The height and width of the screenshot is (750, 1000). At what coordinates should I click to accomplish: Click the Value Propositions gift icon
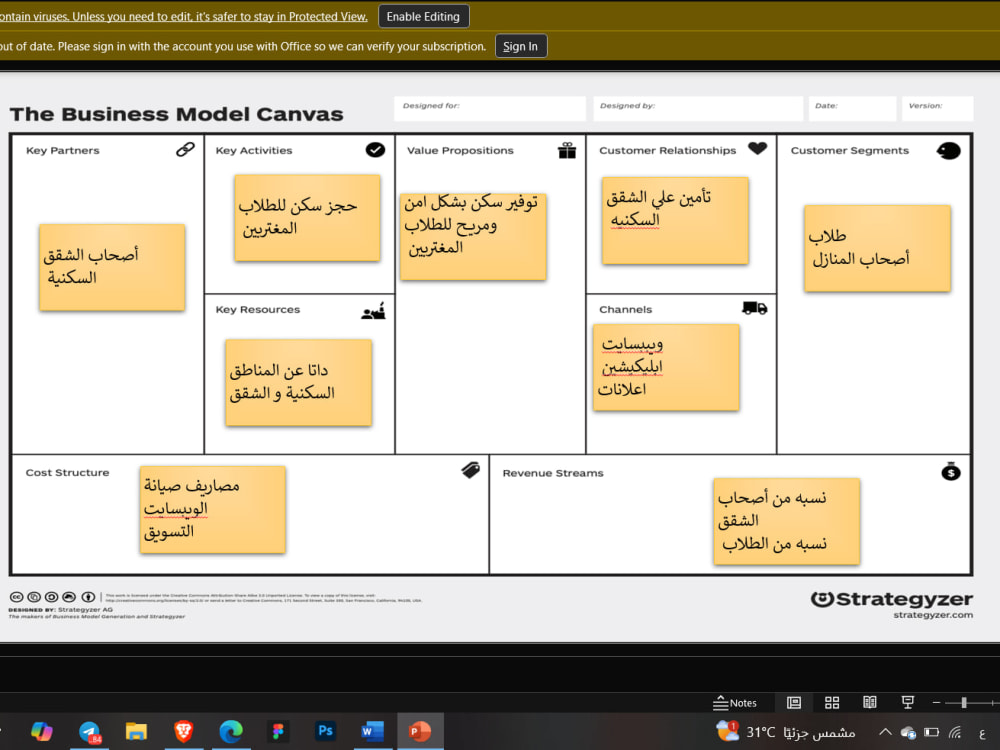[x=567, y=150]
